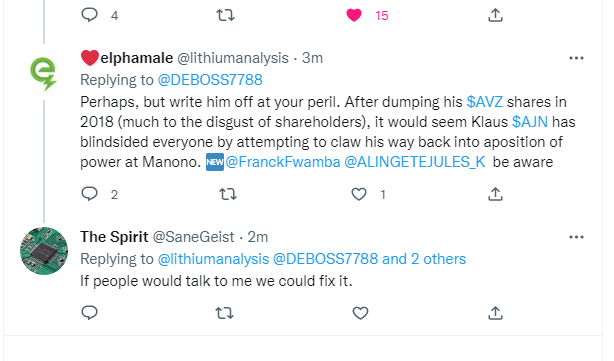614x361 pixels.
Task: Reply to The Spirit's tweet
Action: coord(89,313)
